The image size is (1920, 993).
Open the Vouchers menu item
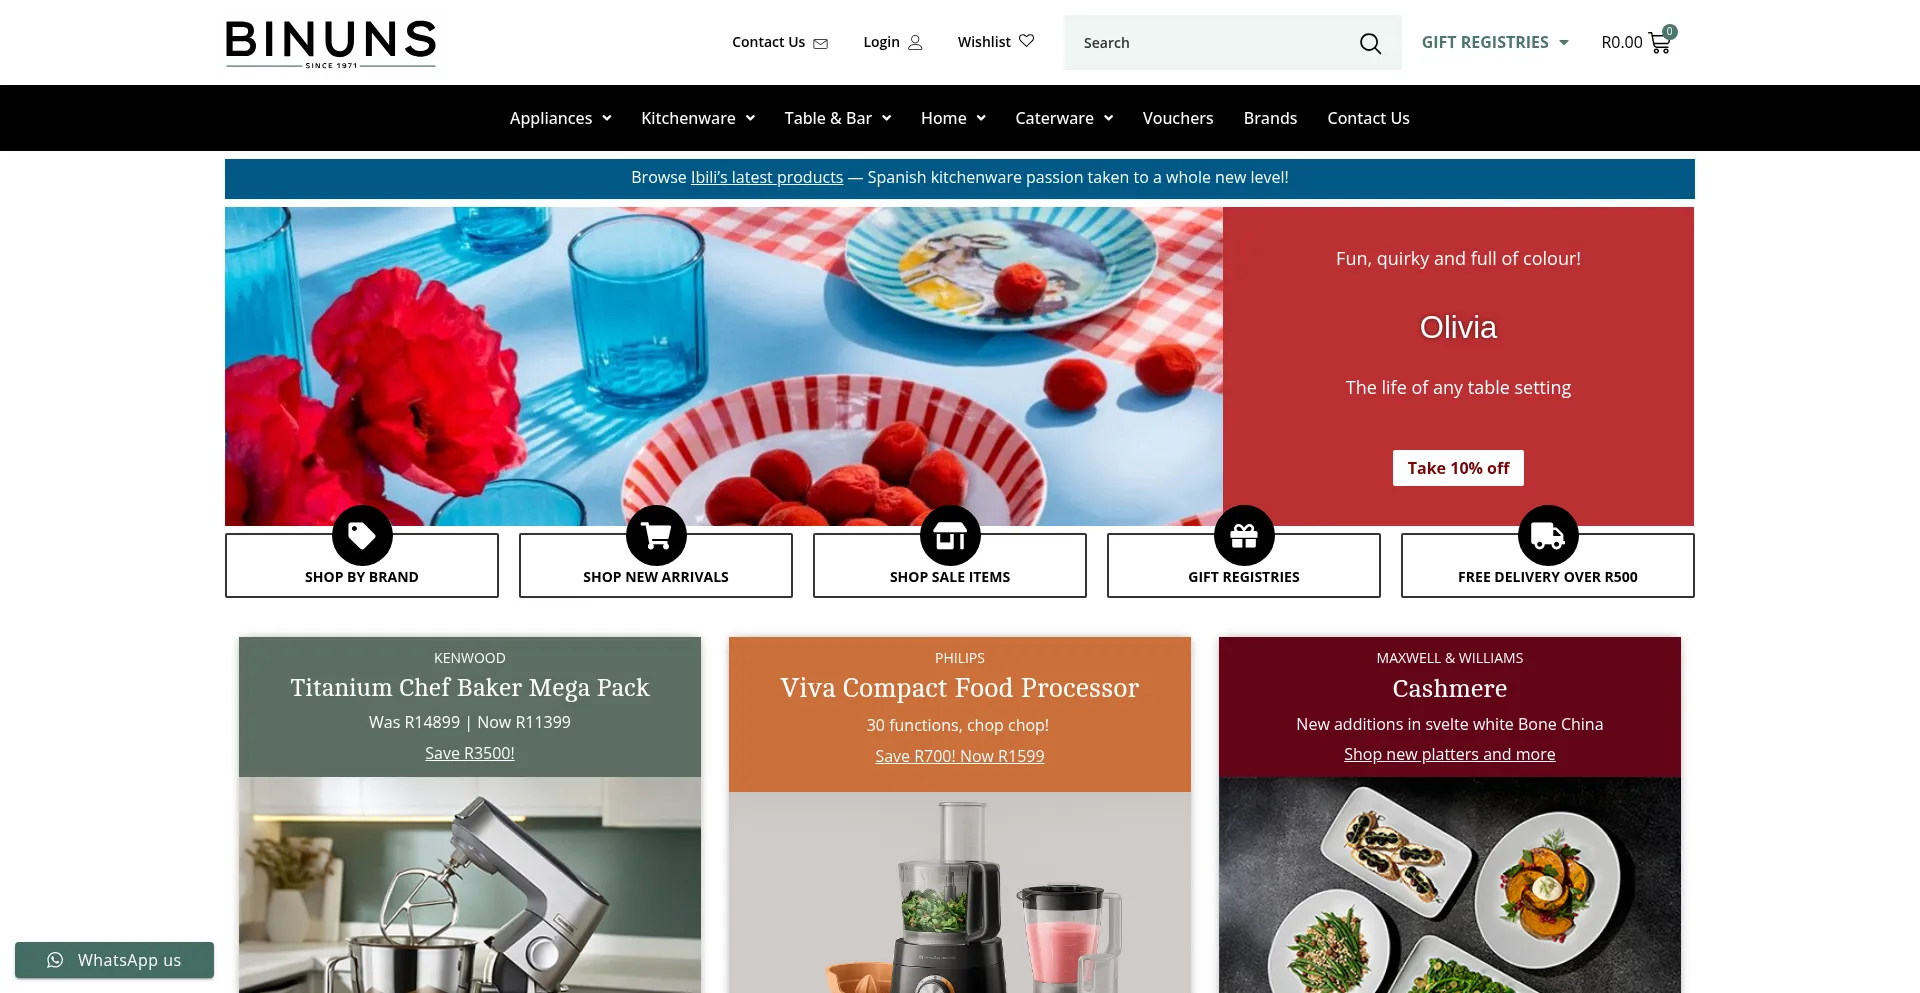pyautogui.click(x=1178, y=118)
